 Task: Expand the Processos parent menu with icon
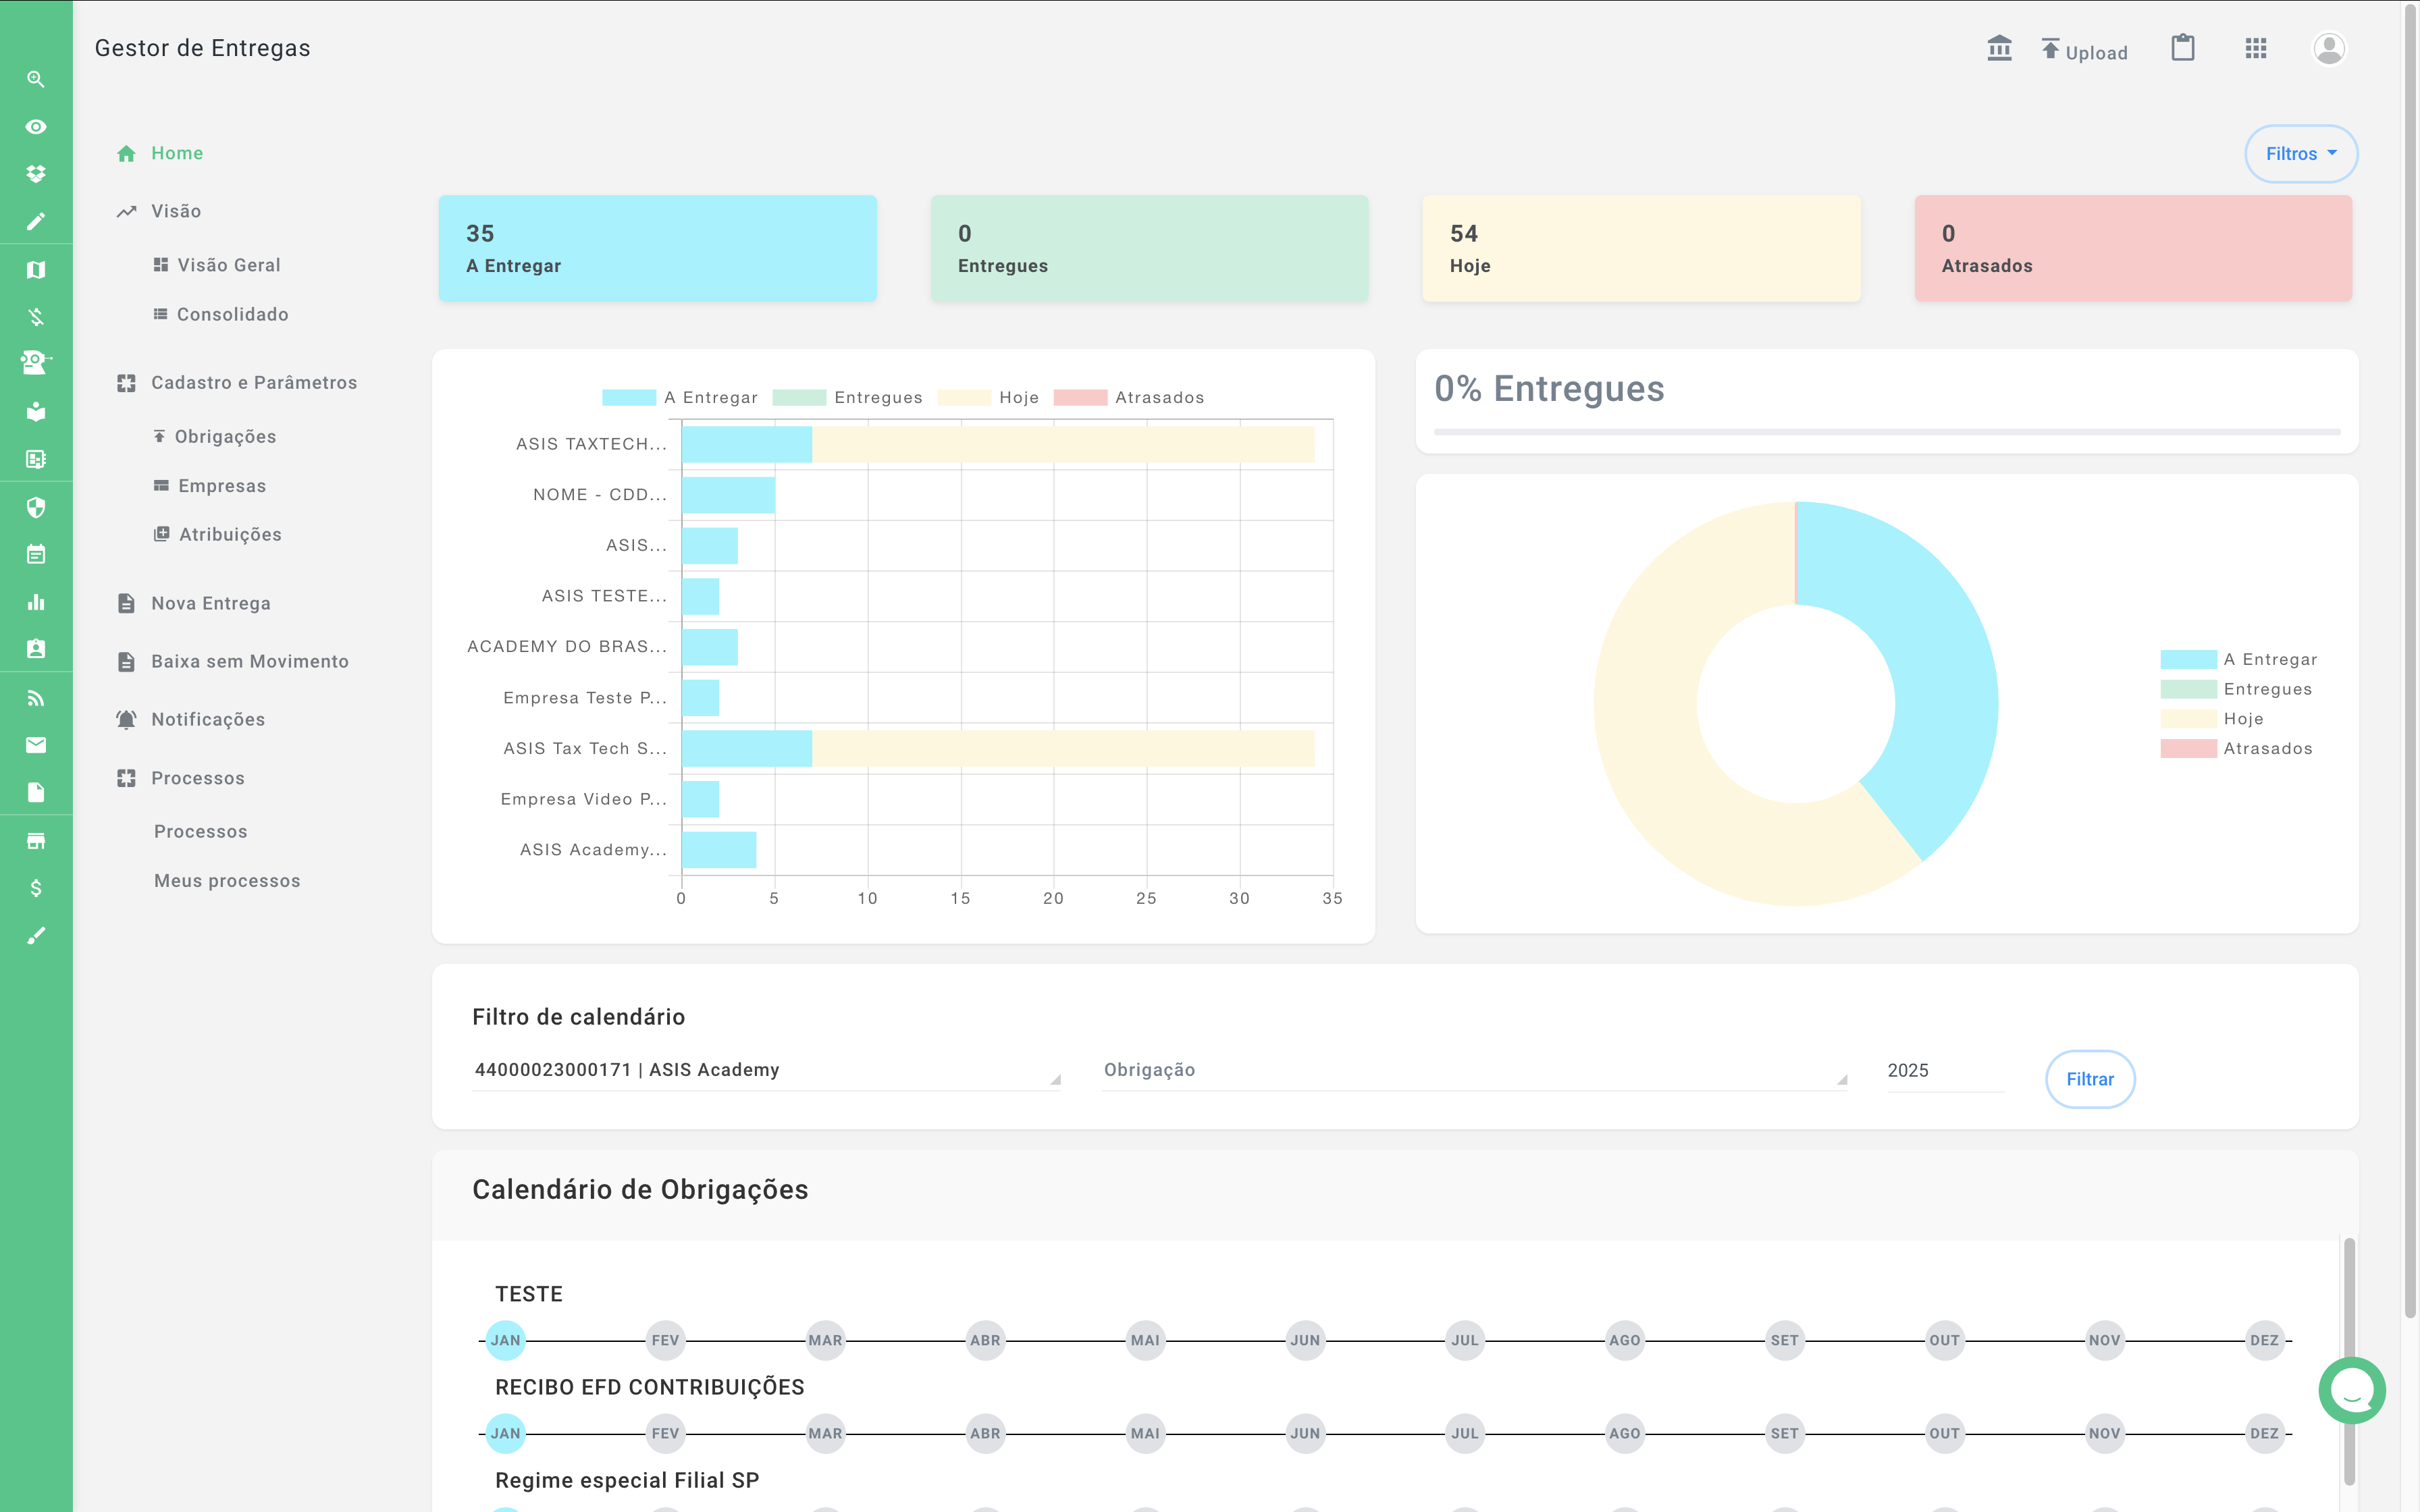[x=180, y=778]
